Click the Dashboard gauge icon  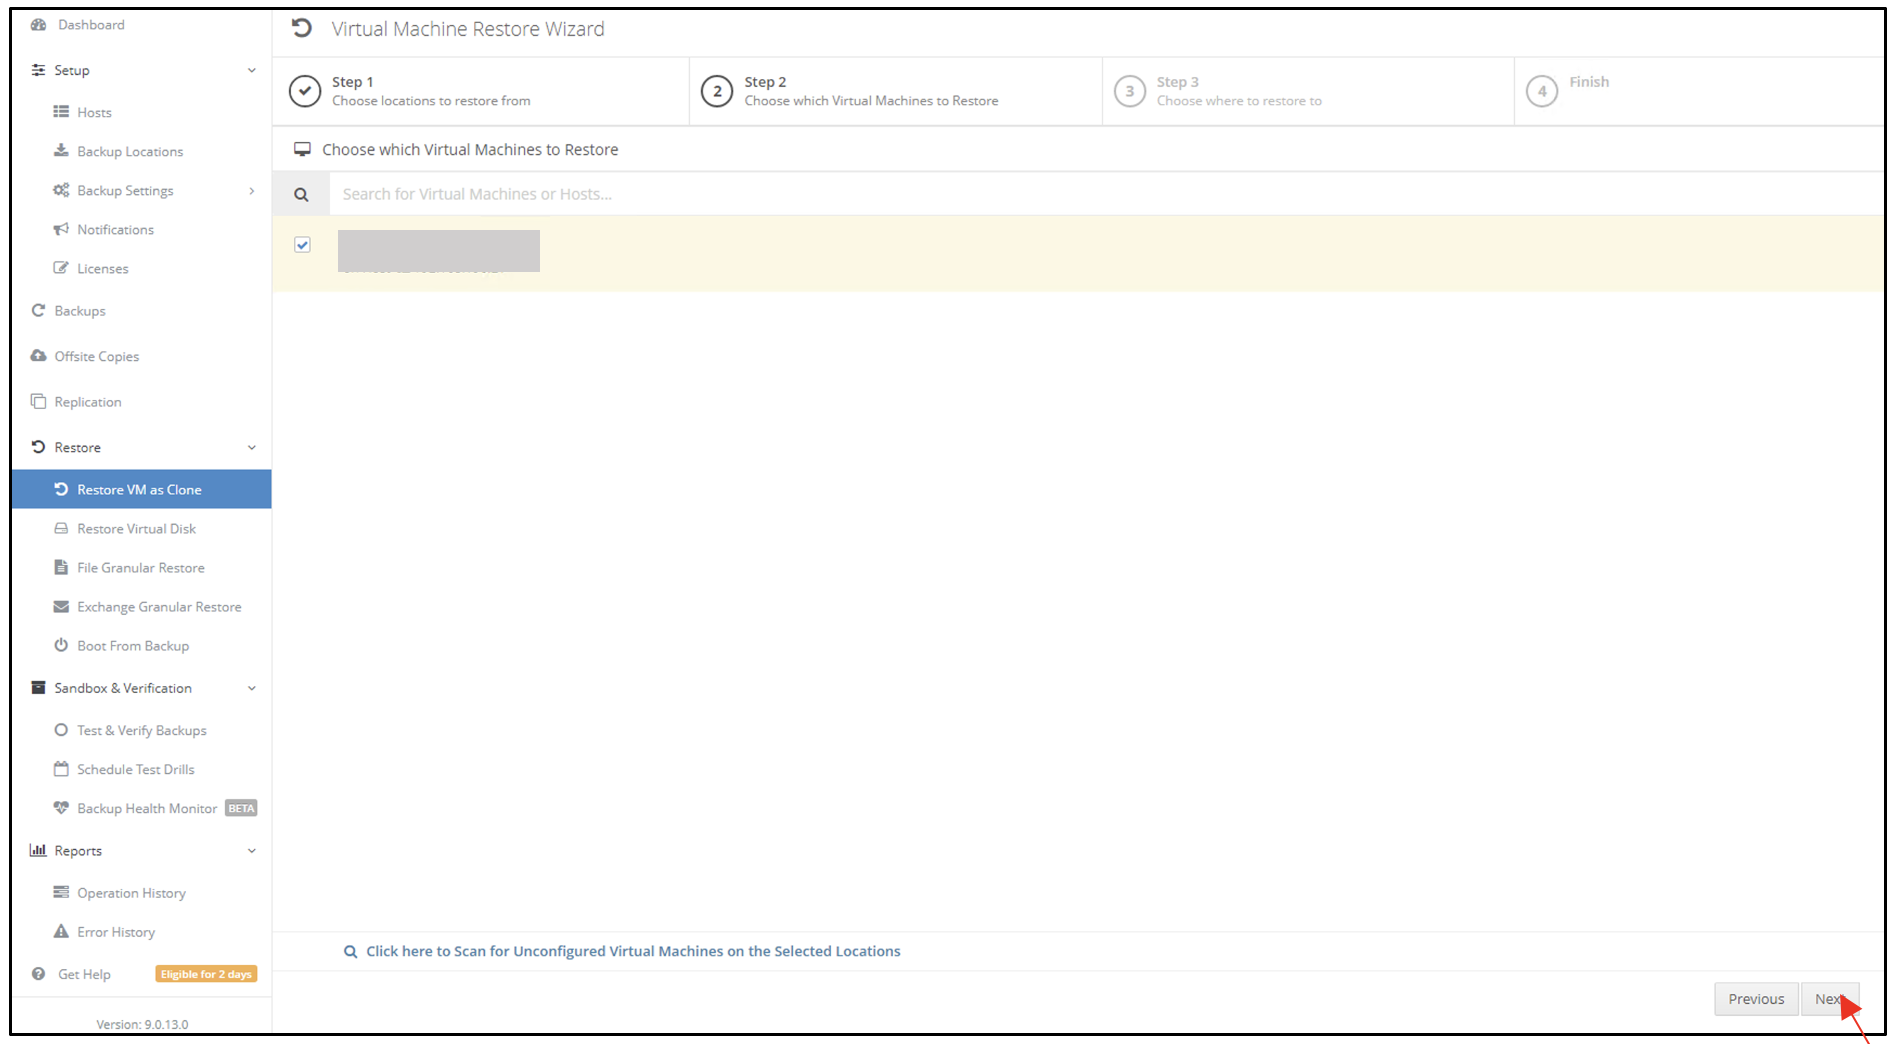(x=39, y=25)
